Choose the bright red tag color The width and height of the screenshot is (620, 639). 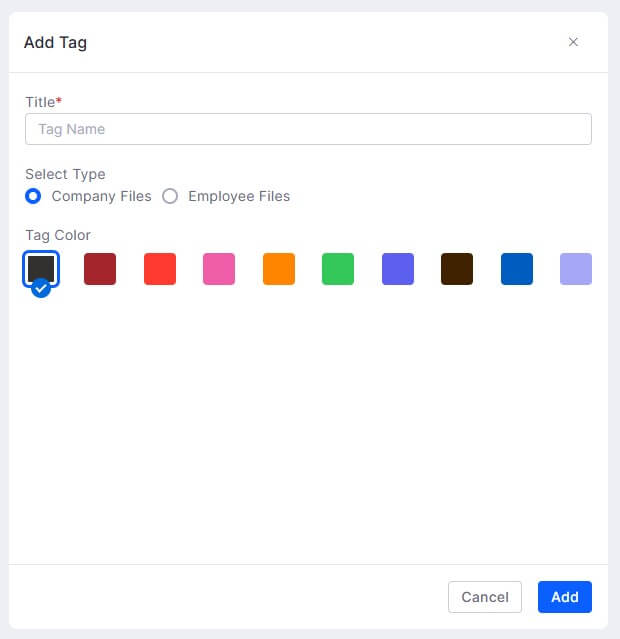[160, 269]
